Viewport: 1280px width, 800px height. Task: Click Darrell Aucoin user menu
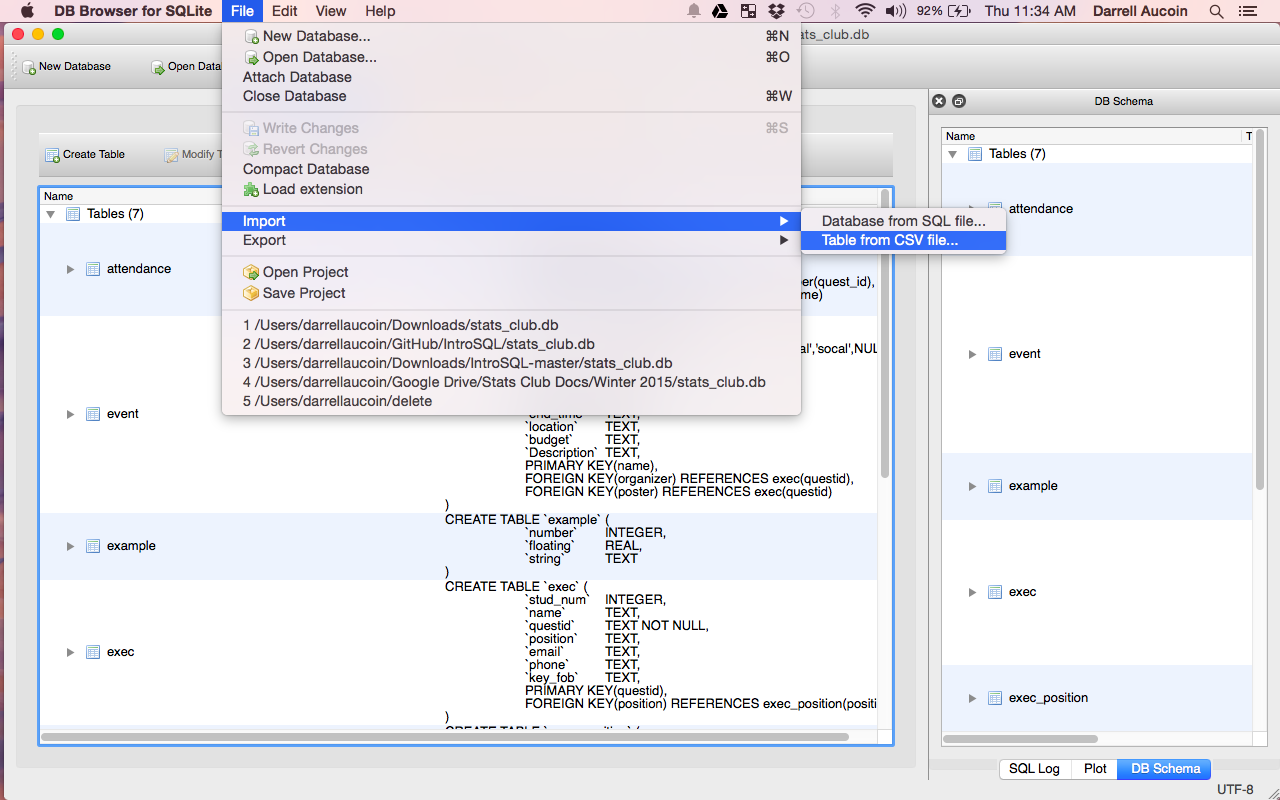click(1141, 11)
